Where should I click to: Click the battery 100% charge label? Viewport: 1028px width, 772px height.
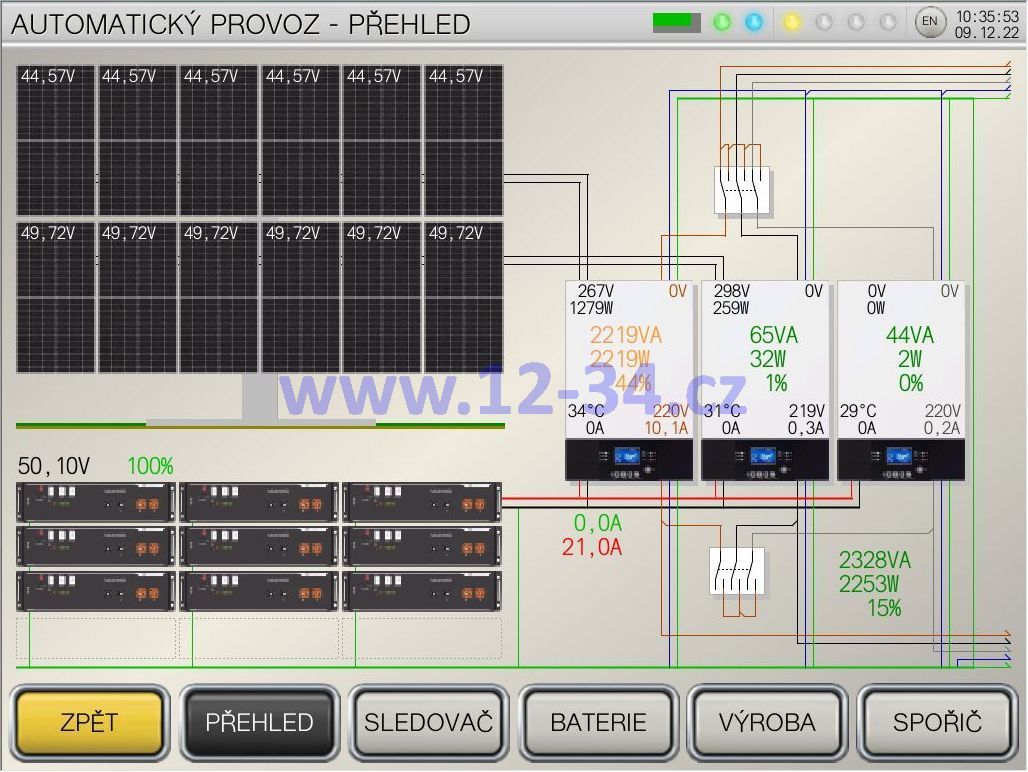tap(150, 466)
